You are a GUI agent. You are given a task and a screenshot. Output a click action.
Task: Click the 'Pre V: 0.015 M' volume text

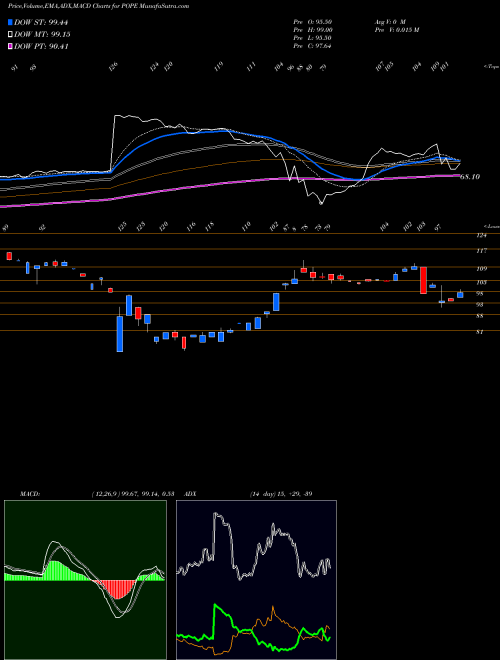(396, 30)
